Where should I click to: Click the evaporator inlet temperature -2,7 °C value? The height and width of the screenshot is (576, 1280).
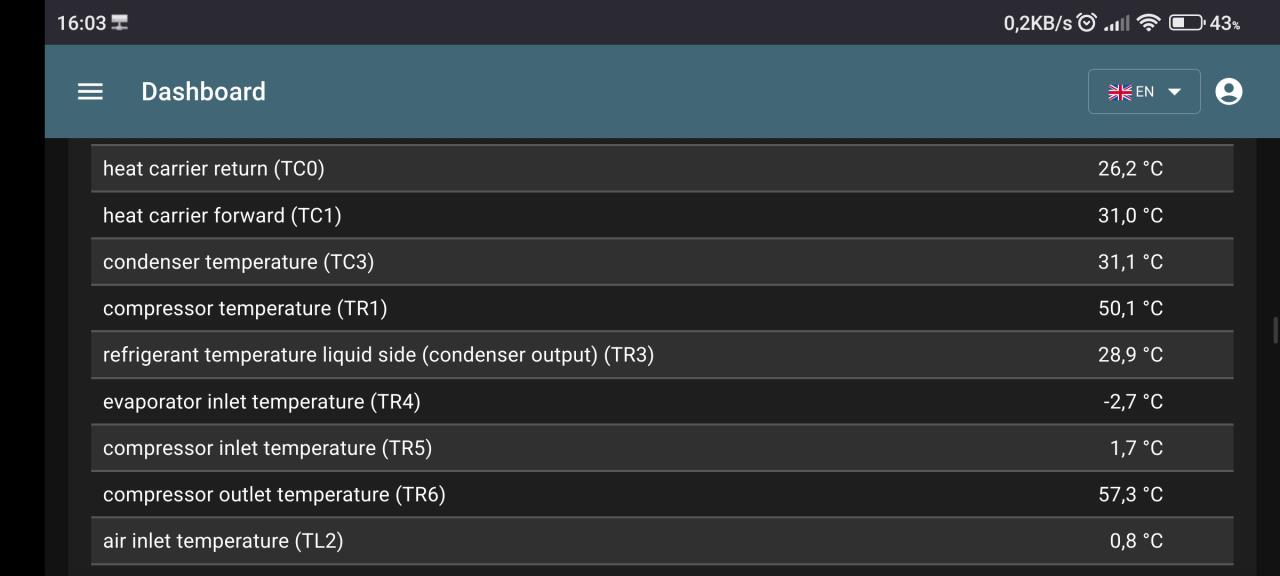tap(1133, 401)
